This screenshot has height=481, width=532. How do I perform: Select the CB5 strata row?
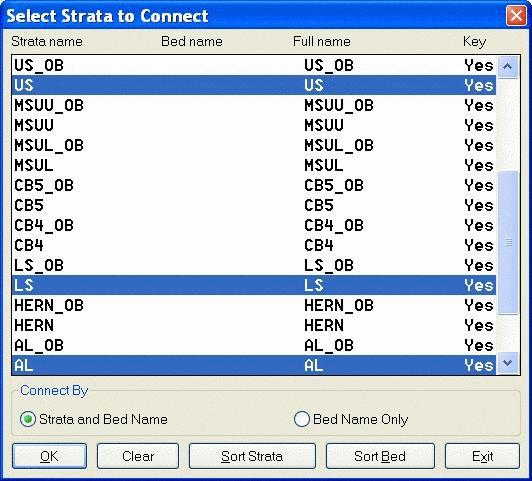coord(254,205)
